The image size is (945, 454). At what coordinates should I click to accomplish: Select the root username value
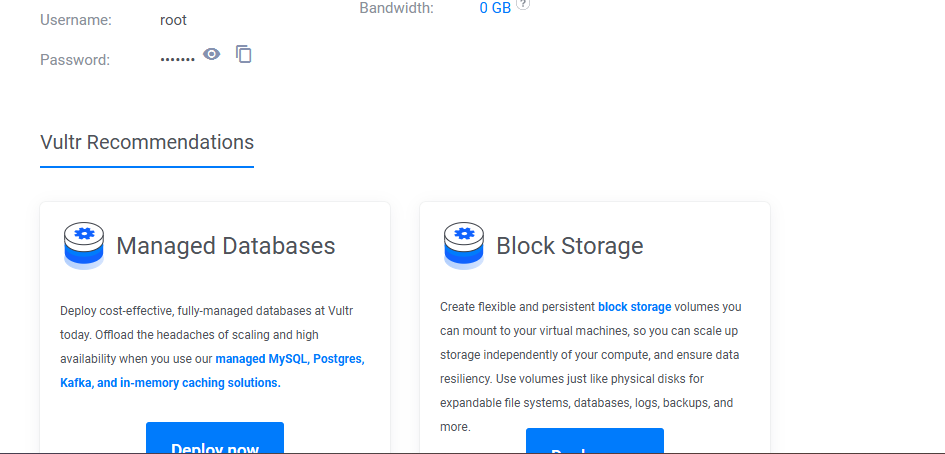[174, 20]
